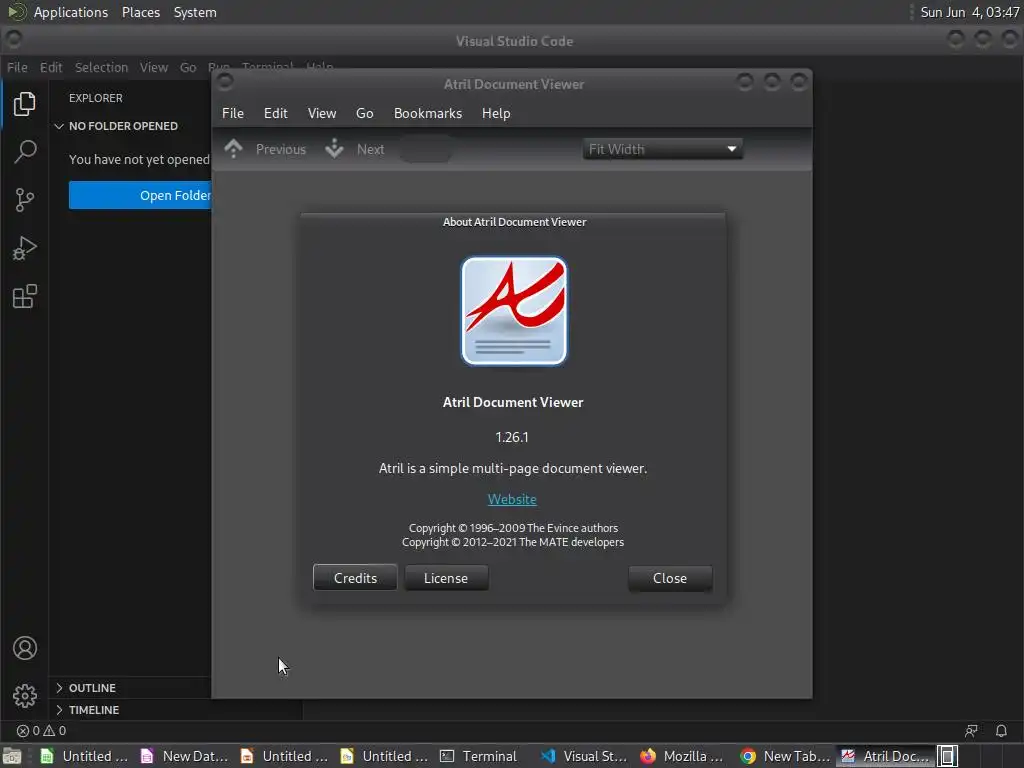Switch to the New Dat... taskbar entry
Image resolution: width=1024 pixels, height=768 pixels.
coord(185,756)
